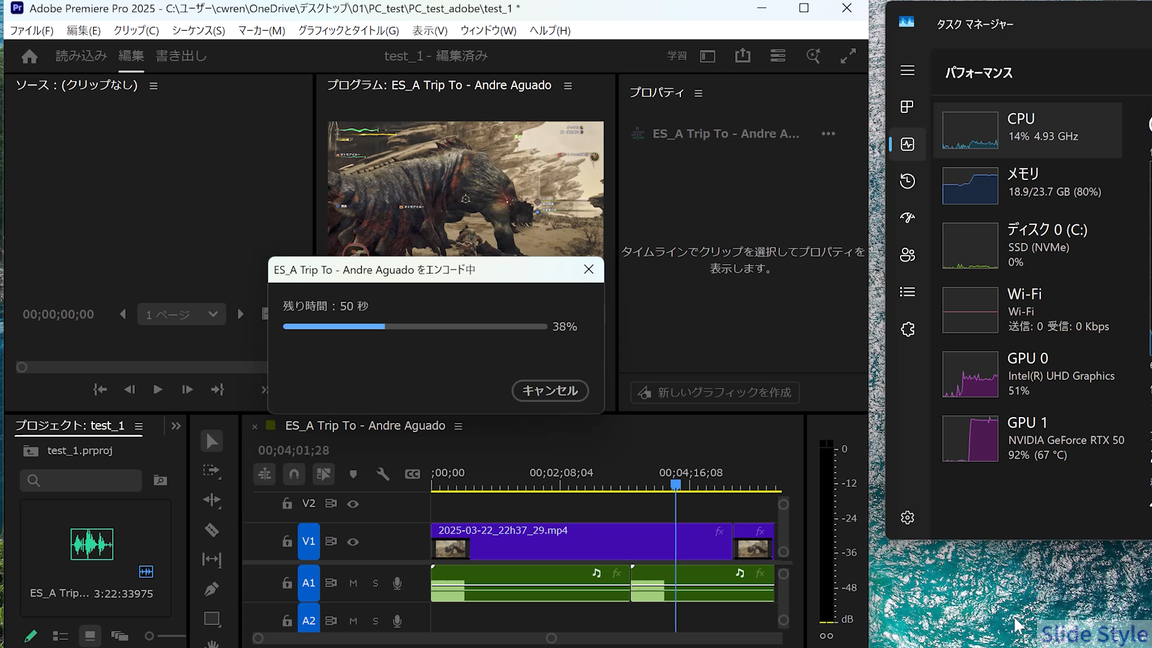Toggle lock on the V2 track
1152x648 pixels.
pyautogui.click(x=287, y=504)
